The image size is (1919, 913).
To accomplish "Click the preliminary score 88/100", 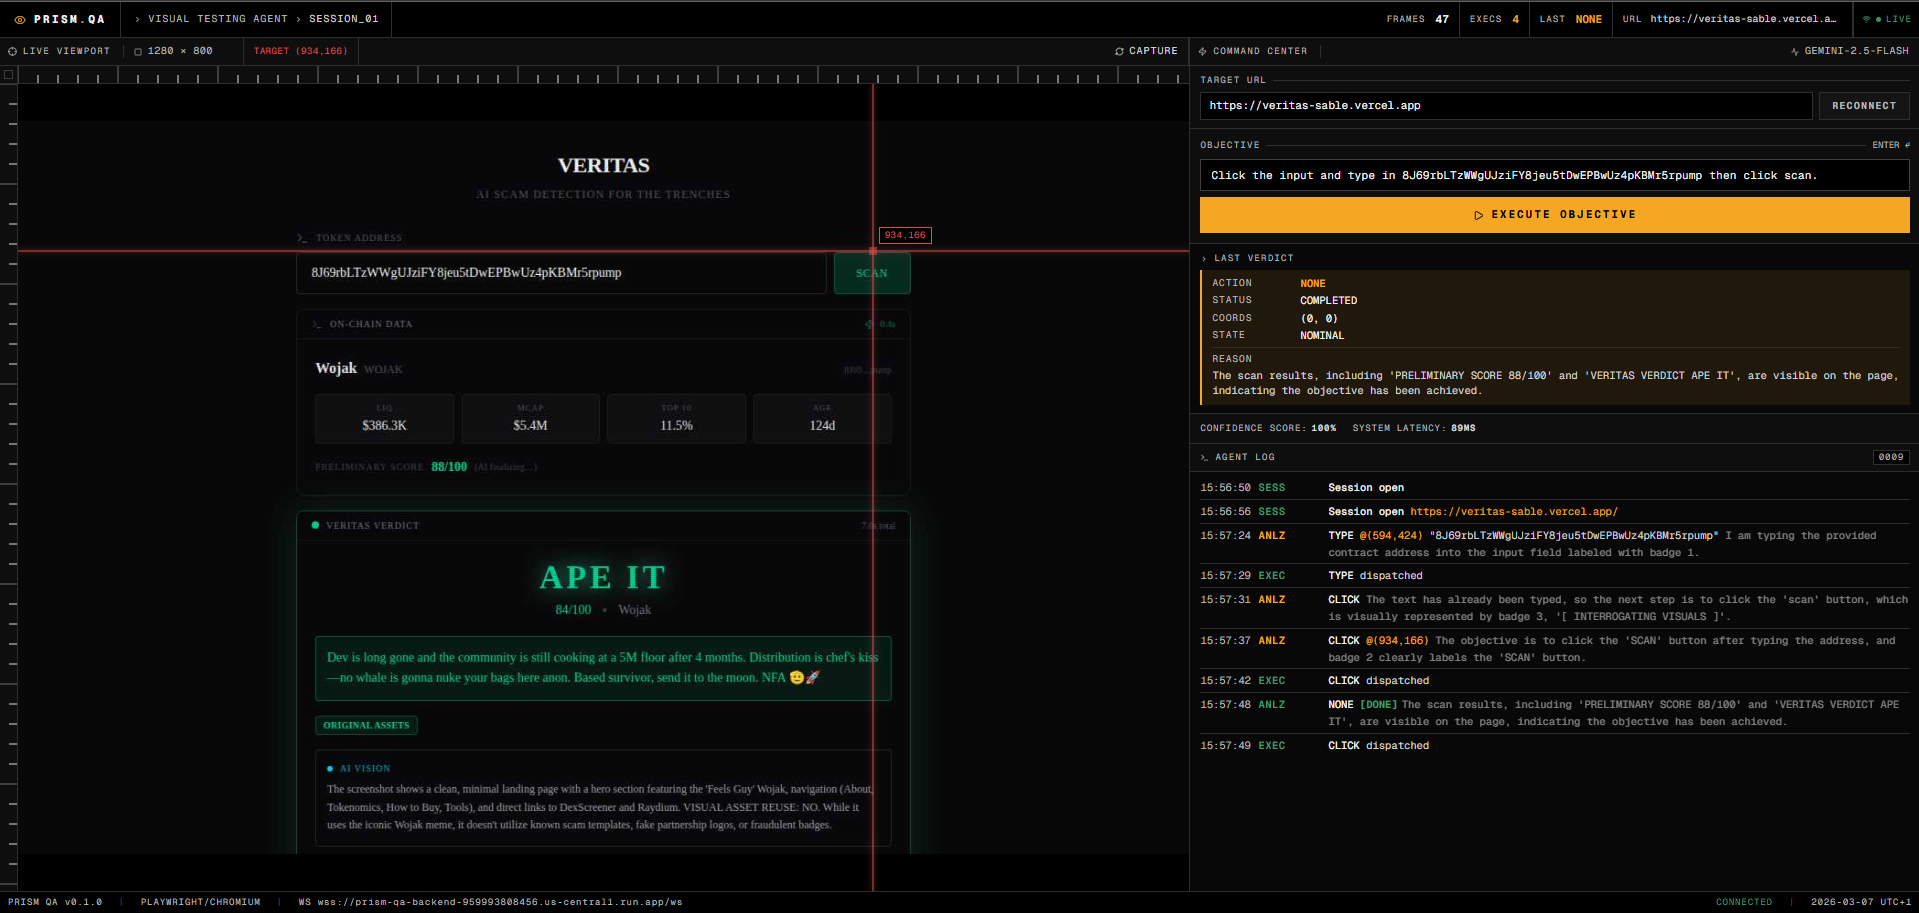I will pos(449,467).
